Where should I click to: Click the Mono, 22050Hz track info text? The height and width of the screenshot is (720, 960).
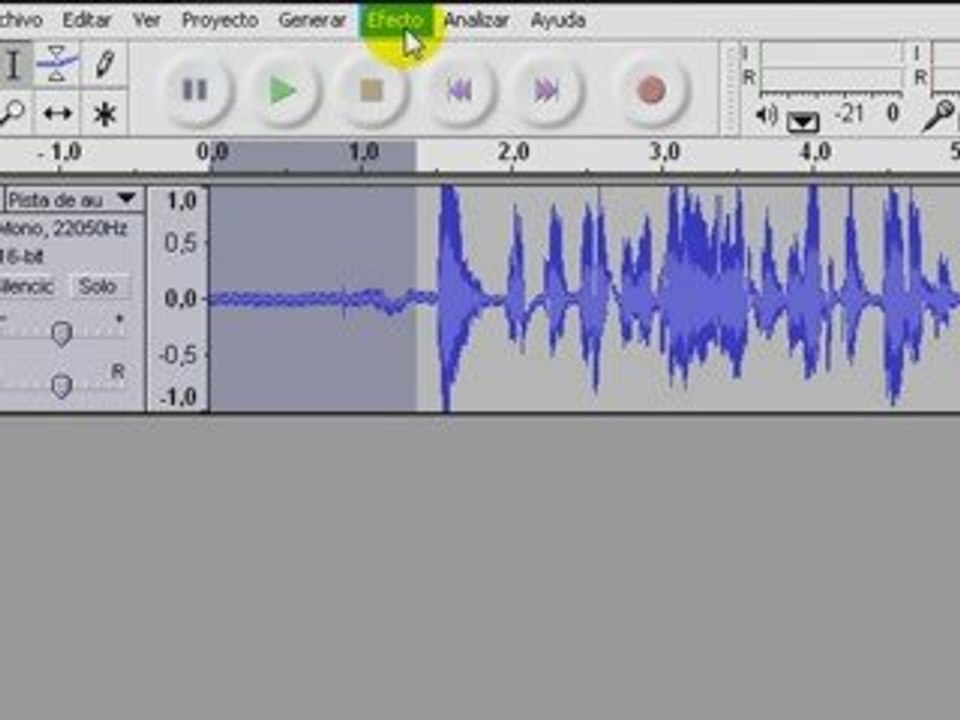pos(64,229)
